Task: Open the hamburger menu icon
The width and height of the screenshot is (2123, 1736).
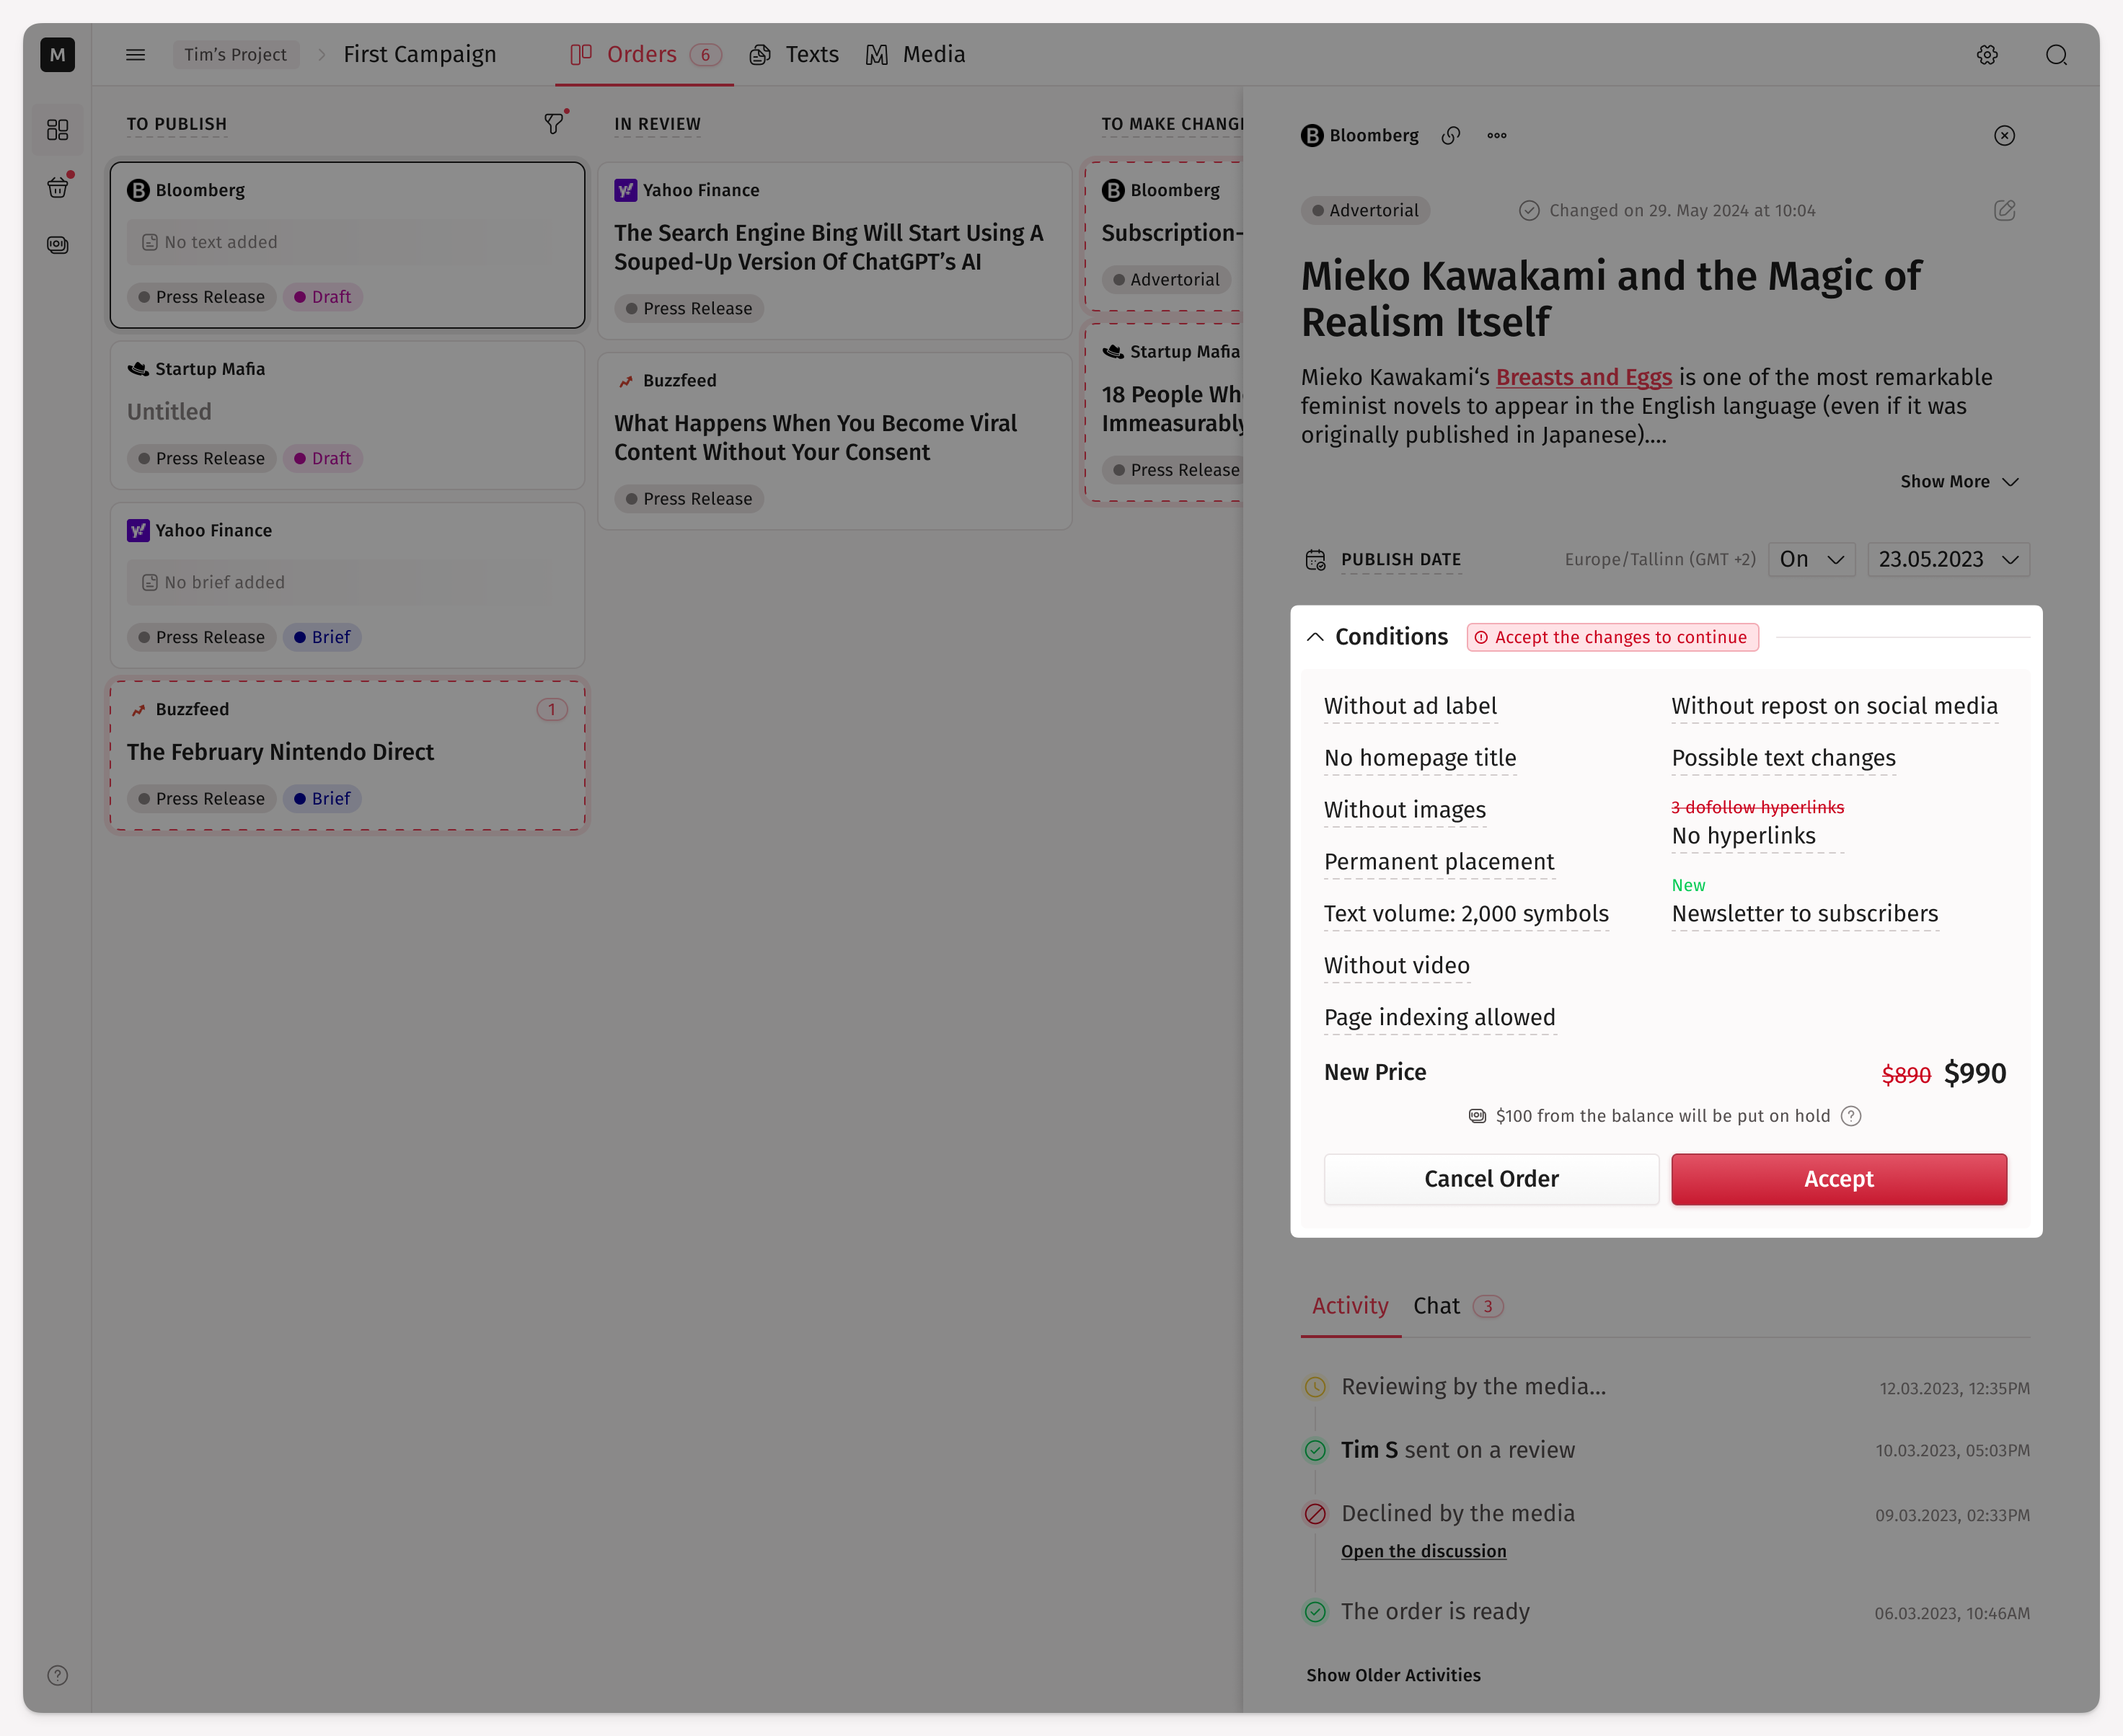Action: 135,55
